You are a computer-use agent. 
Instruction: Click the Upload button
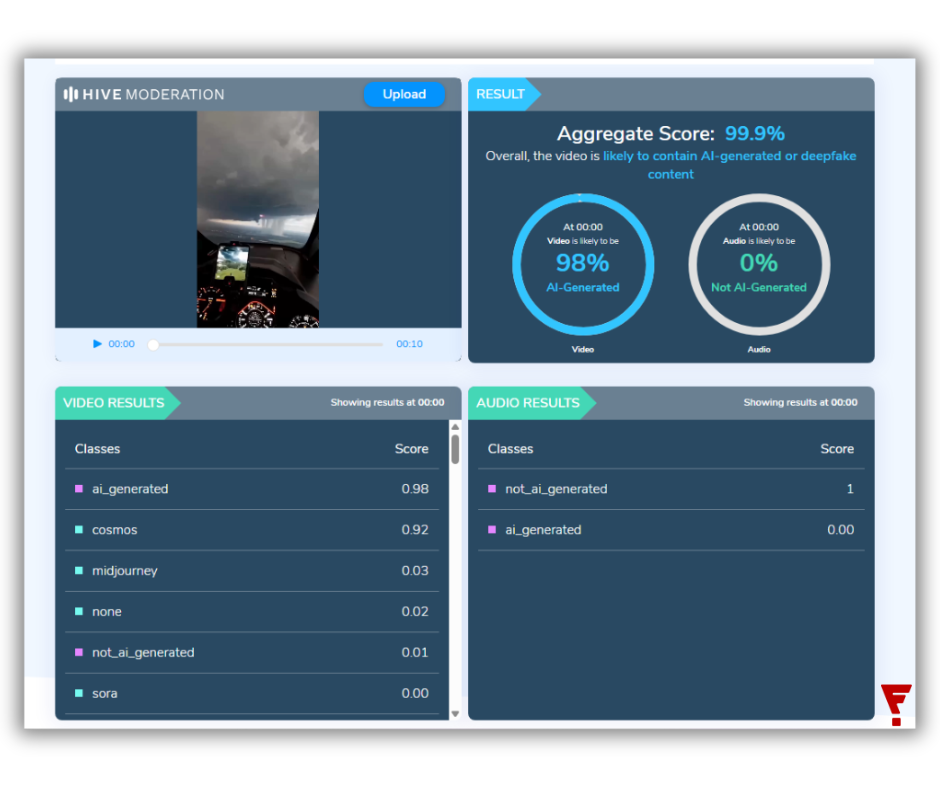pos(404,94)
